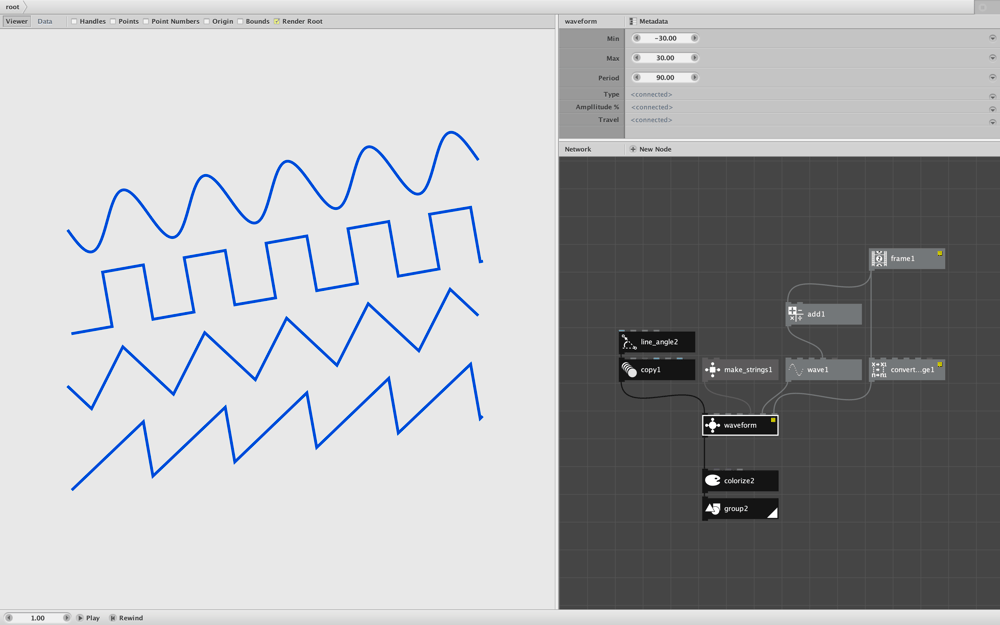Screen dimensions: 1000x625
Task: Decrease the Period value with left arrow
Action: [x=636, y=78]
